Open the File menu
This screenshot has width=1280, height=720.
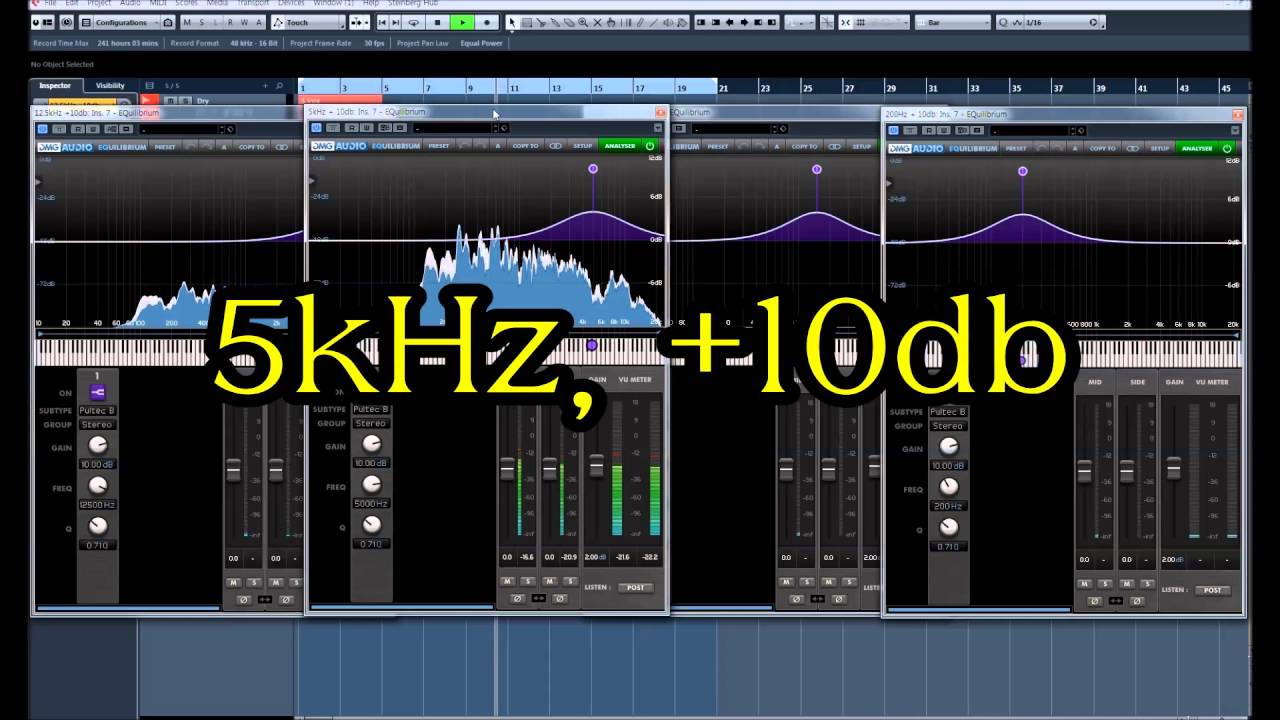click(x=50, y=3)
